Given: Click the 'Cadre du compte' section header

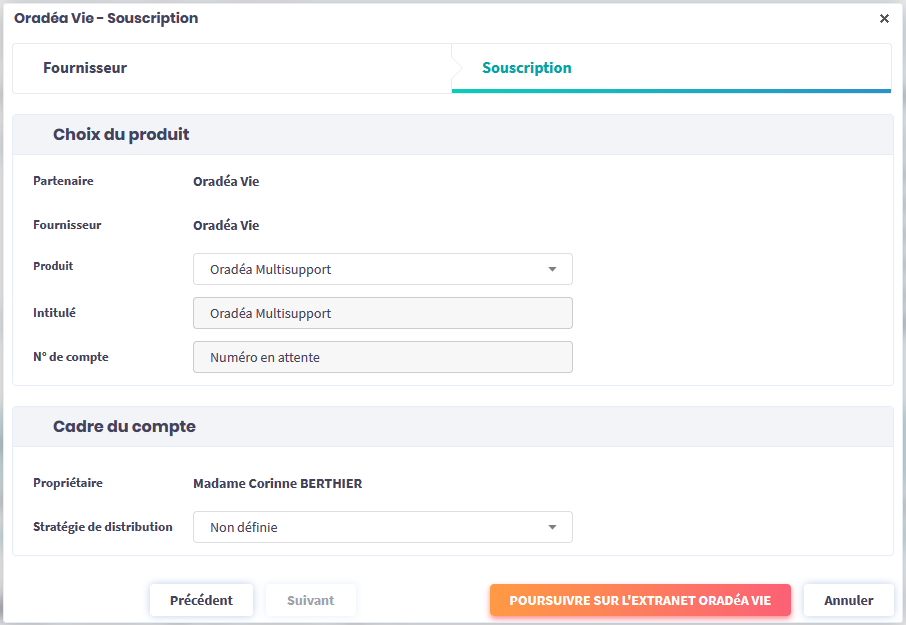Looking at the screenshot, I should coord(124,426).
